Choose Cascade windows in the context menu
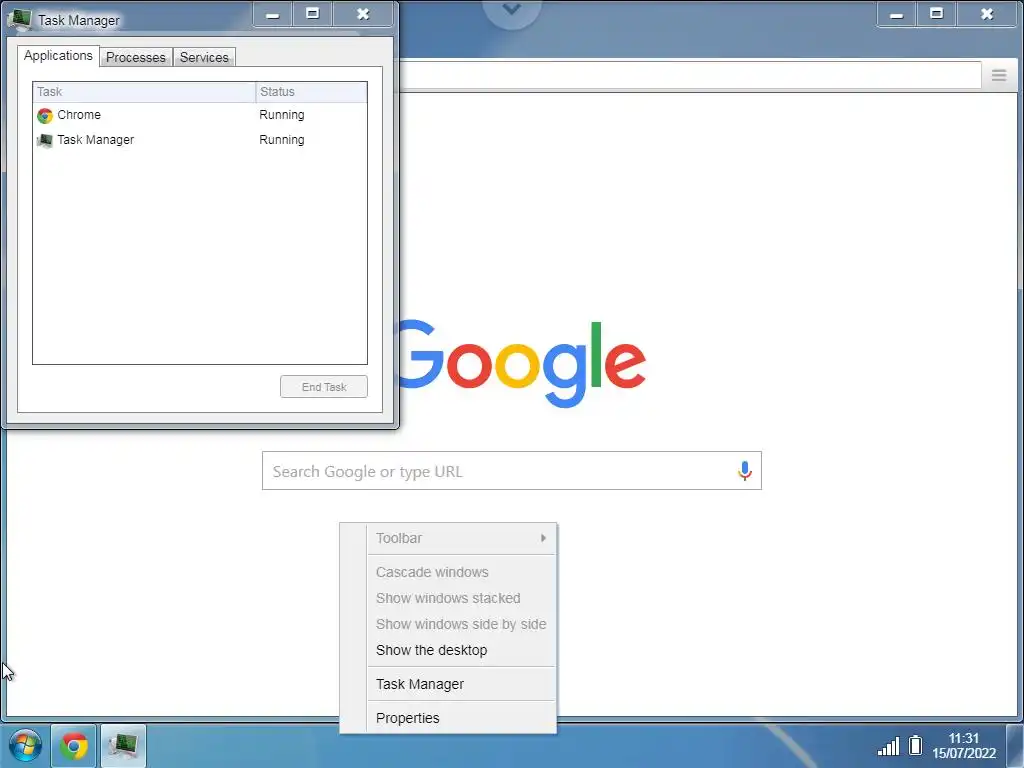Image resolution: width=1024 pixels, height=768 pixels. [x=448, y=572]
